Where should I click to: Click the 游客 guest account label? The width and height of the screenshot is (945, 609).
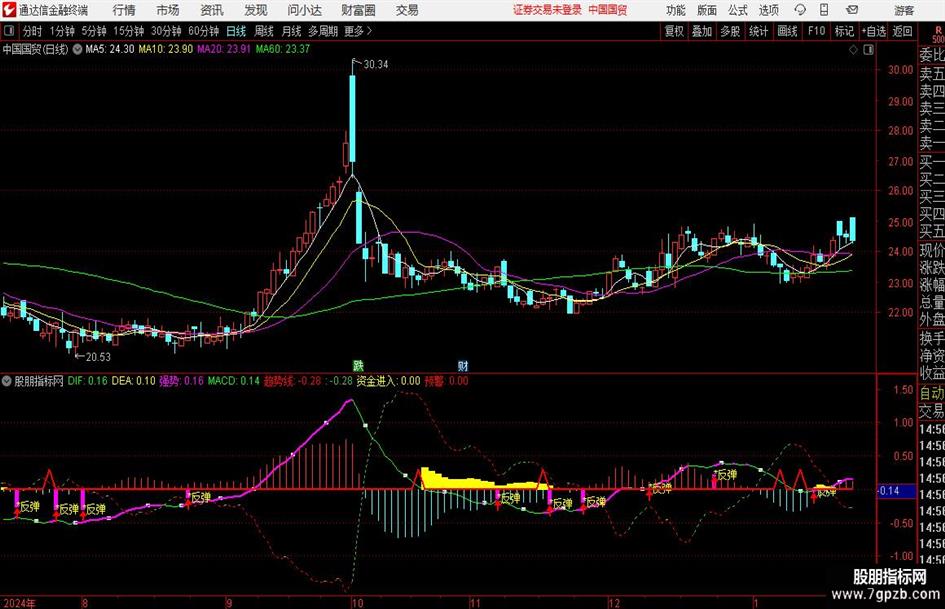904,10
